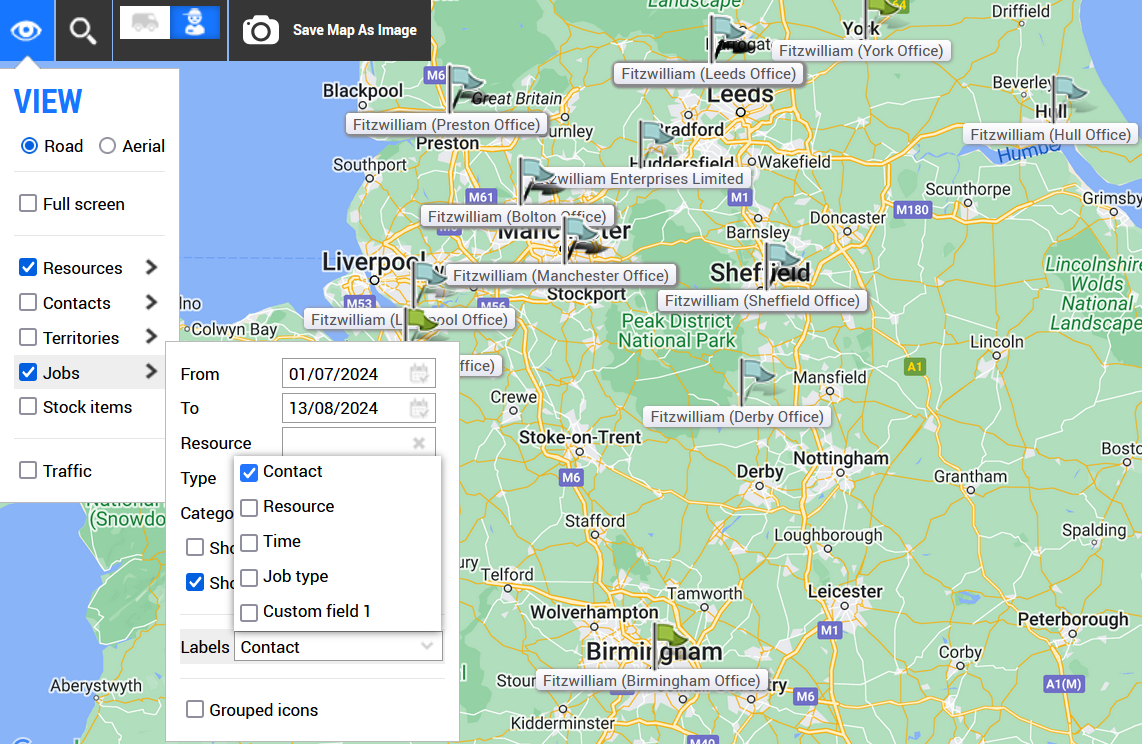The width and height of the screenshot is (1142, 744).
Task: Click the Fitzwilliam (Derby Office) map label
Action: 737,417
